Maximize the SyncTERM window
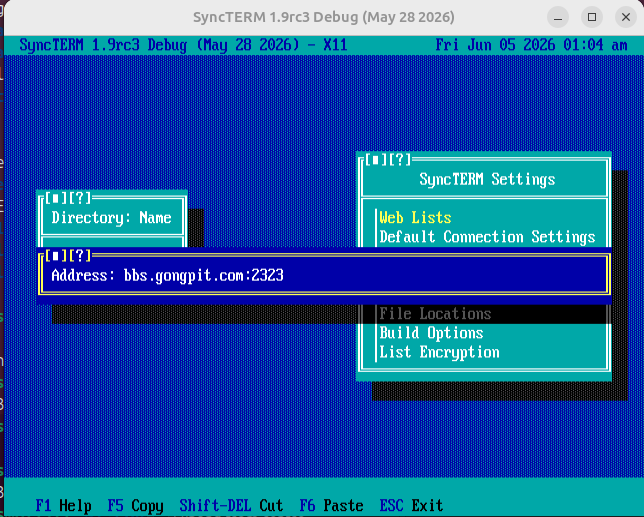The height and width of the screenshot is (517, 644). pyautogui.click(x=592, y=17)
